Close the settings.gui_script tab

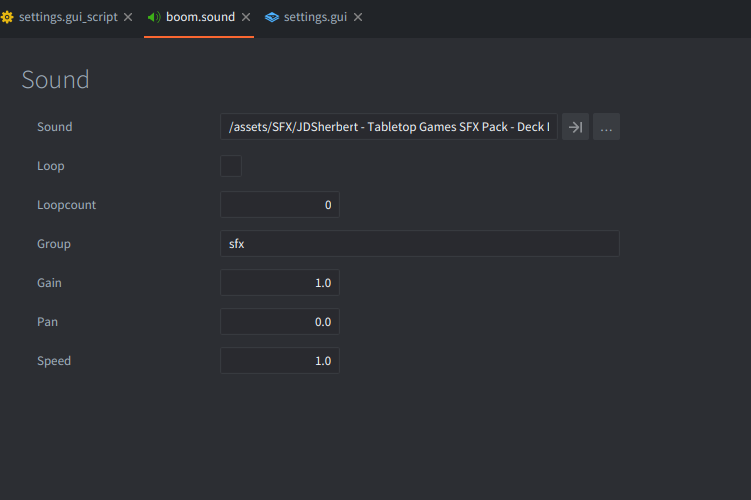pyautogui.click(x=128, y=17)
